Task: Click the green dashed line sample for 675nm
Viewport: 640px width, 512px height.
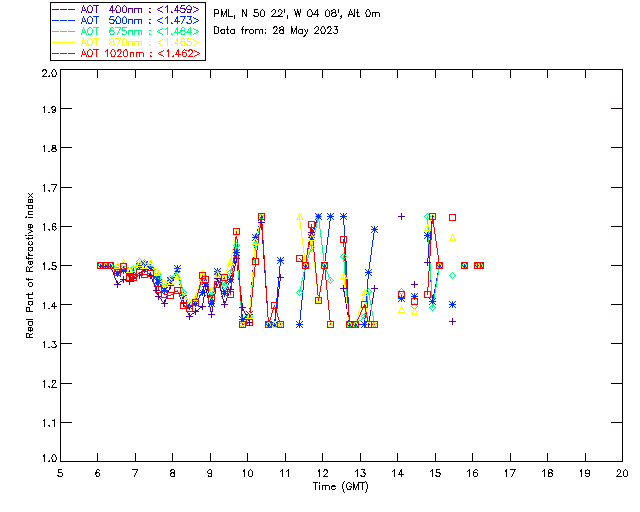Action: point(63,31)
